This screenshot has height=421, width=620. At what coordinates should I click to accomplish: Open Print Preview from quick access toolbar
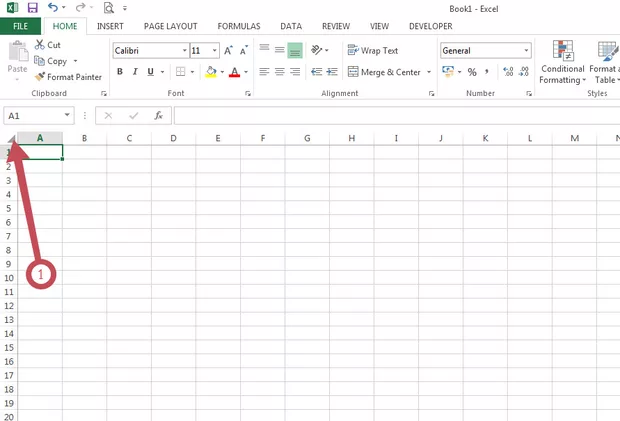point(108,8)
